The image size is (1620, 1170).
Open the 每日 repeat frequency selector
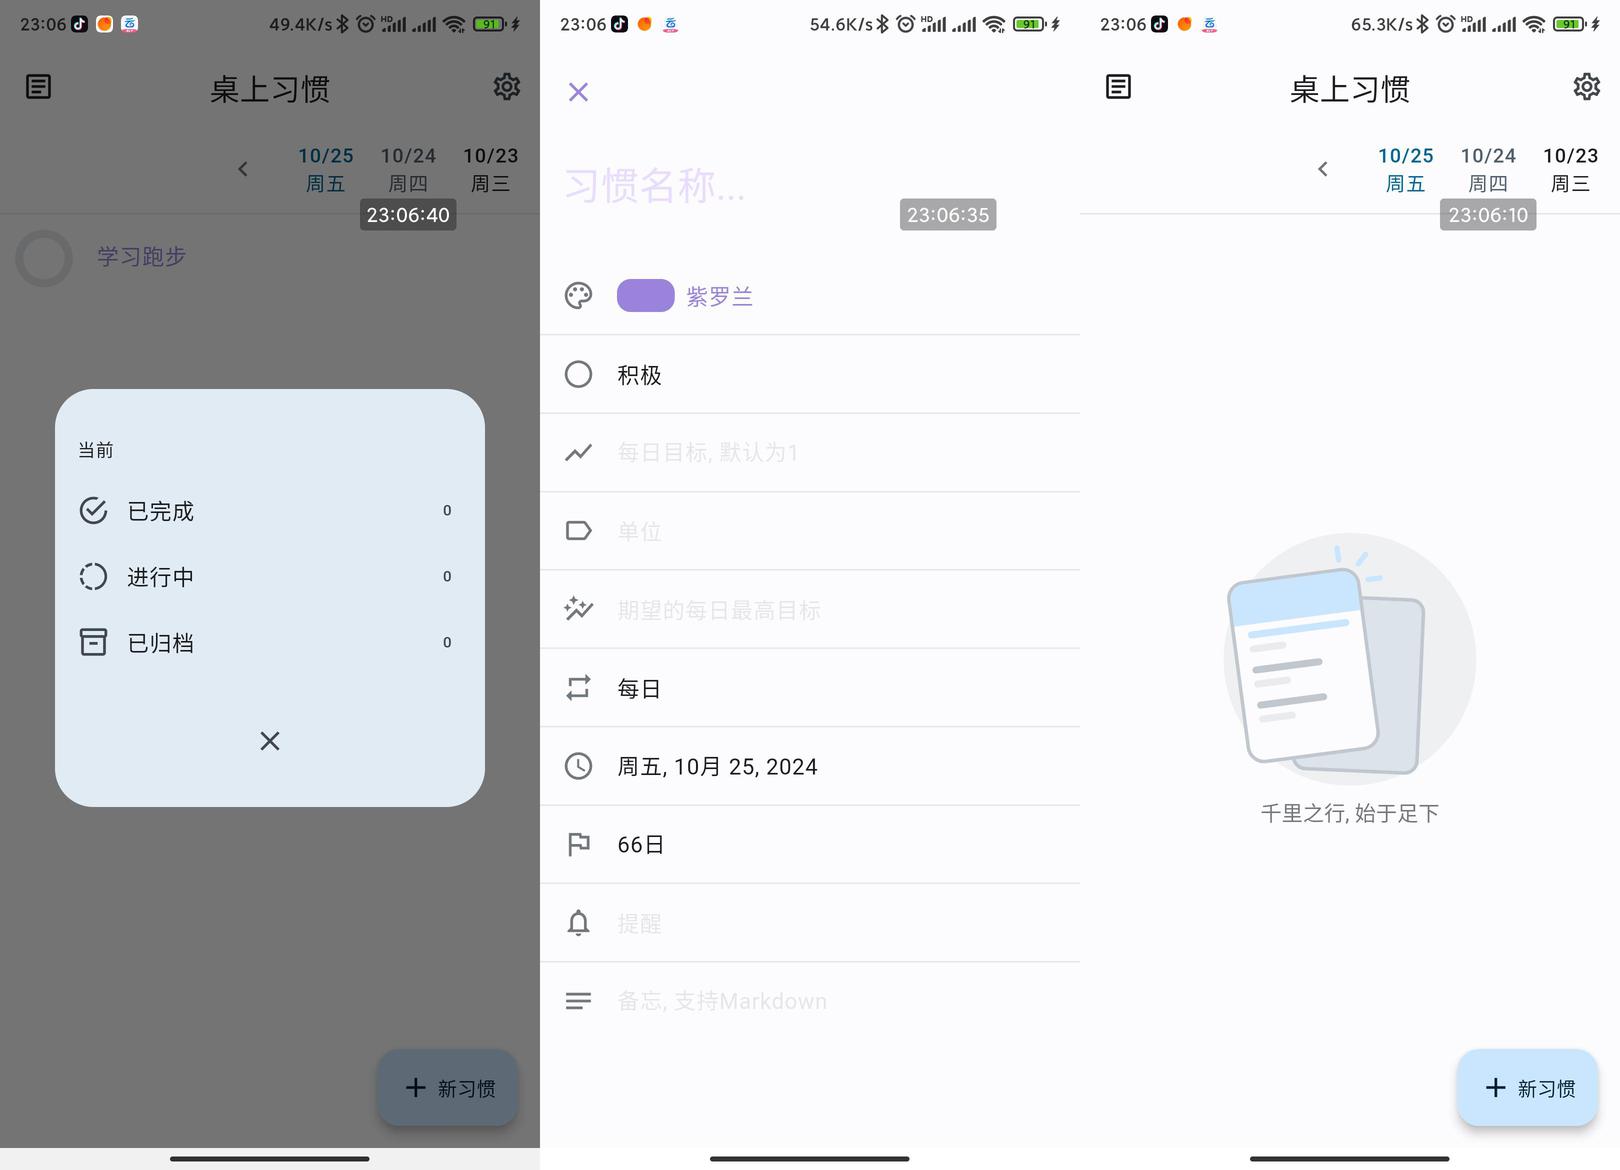[810, 688]
